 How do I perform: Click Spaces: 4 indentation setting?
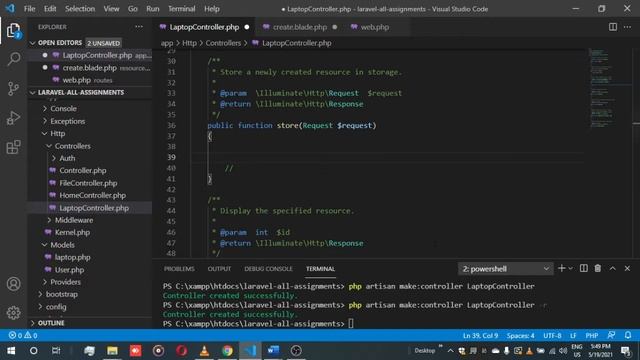tap(520, 336)
